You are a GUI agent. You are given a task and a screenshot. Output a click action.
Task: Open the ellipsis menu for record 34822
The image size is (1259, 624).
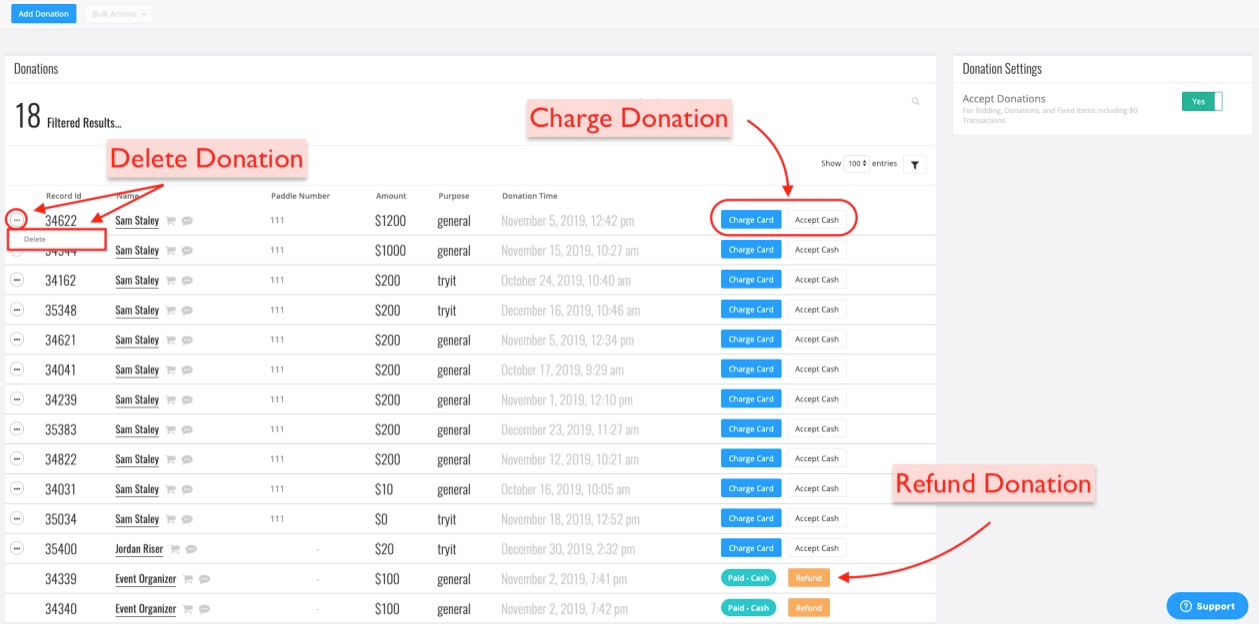click(x=17, y=459)
